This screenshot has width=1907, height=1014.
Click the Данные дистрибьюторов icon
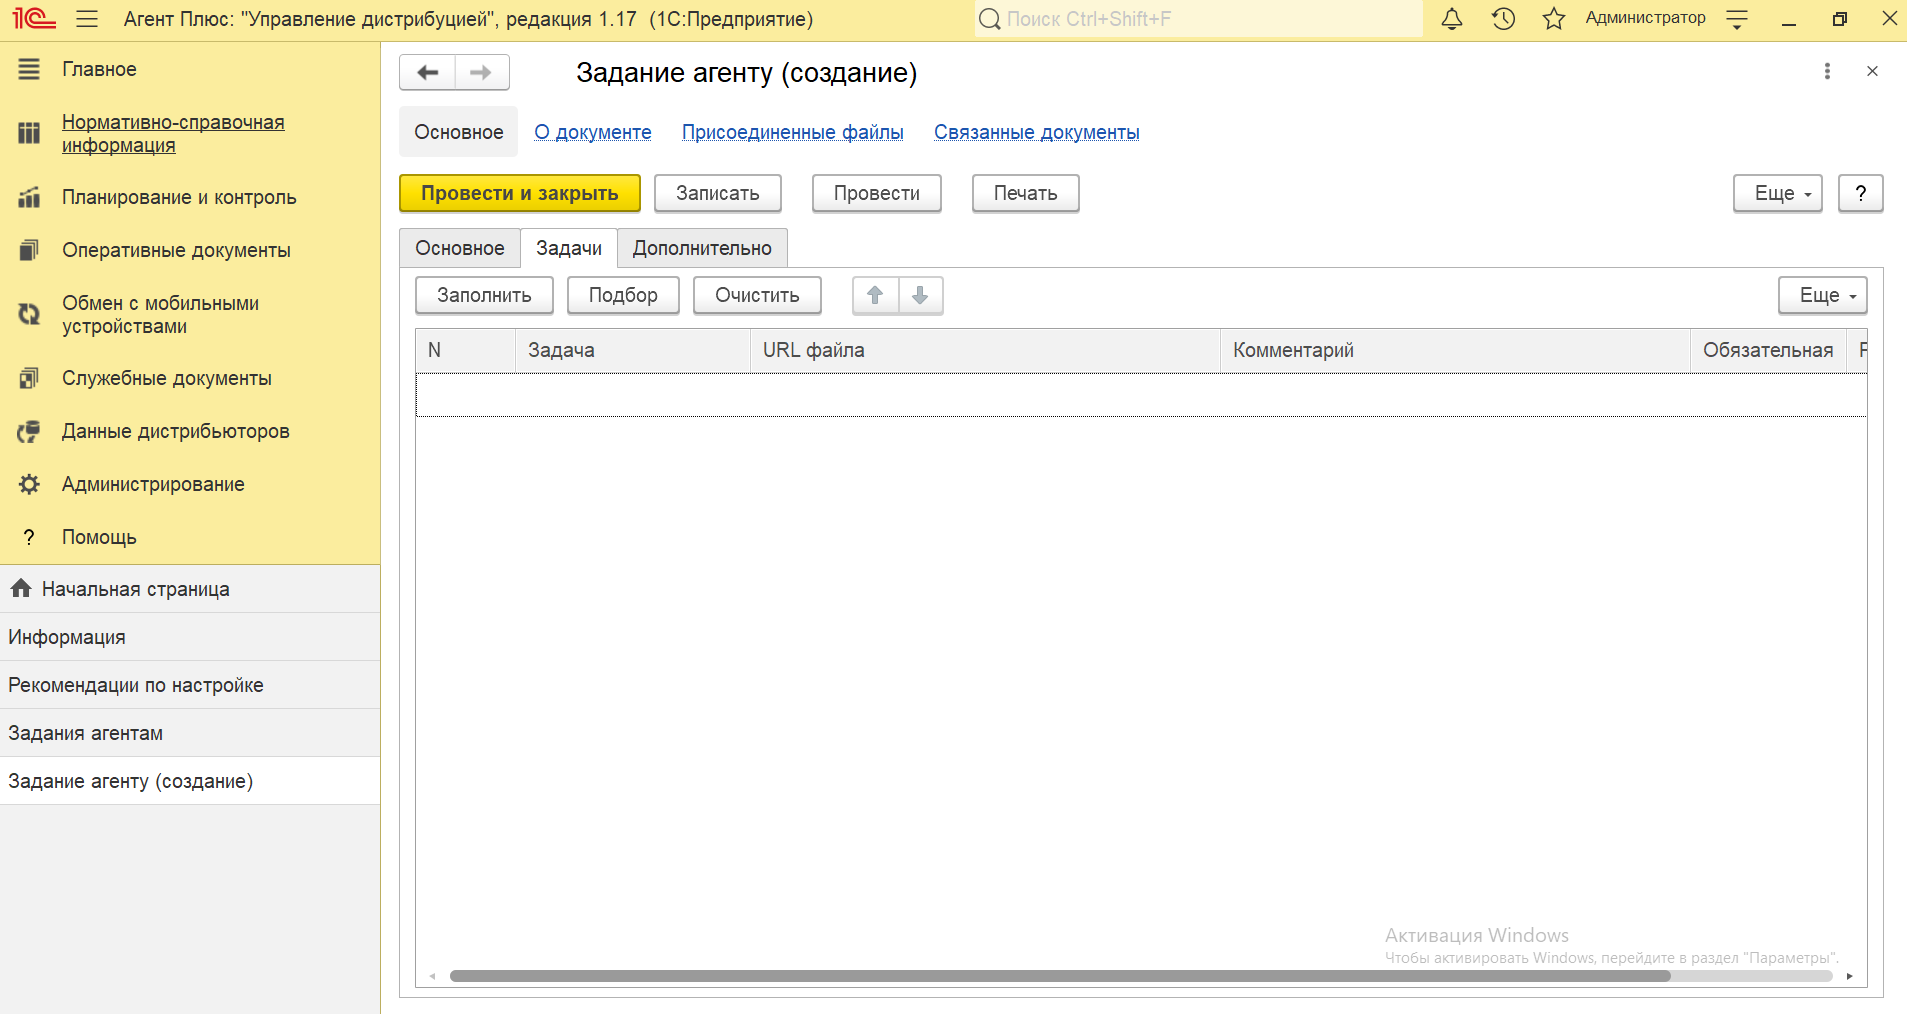(29, 431)
